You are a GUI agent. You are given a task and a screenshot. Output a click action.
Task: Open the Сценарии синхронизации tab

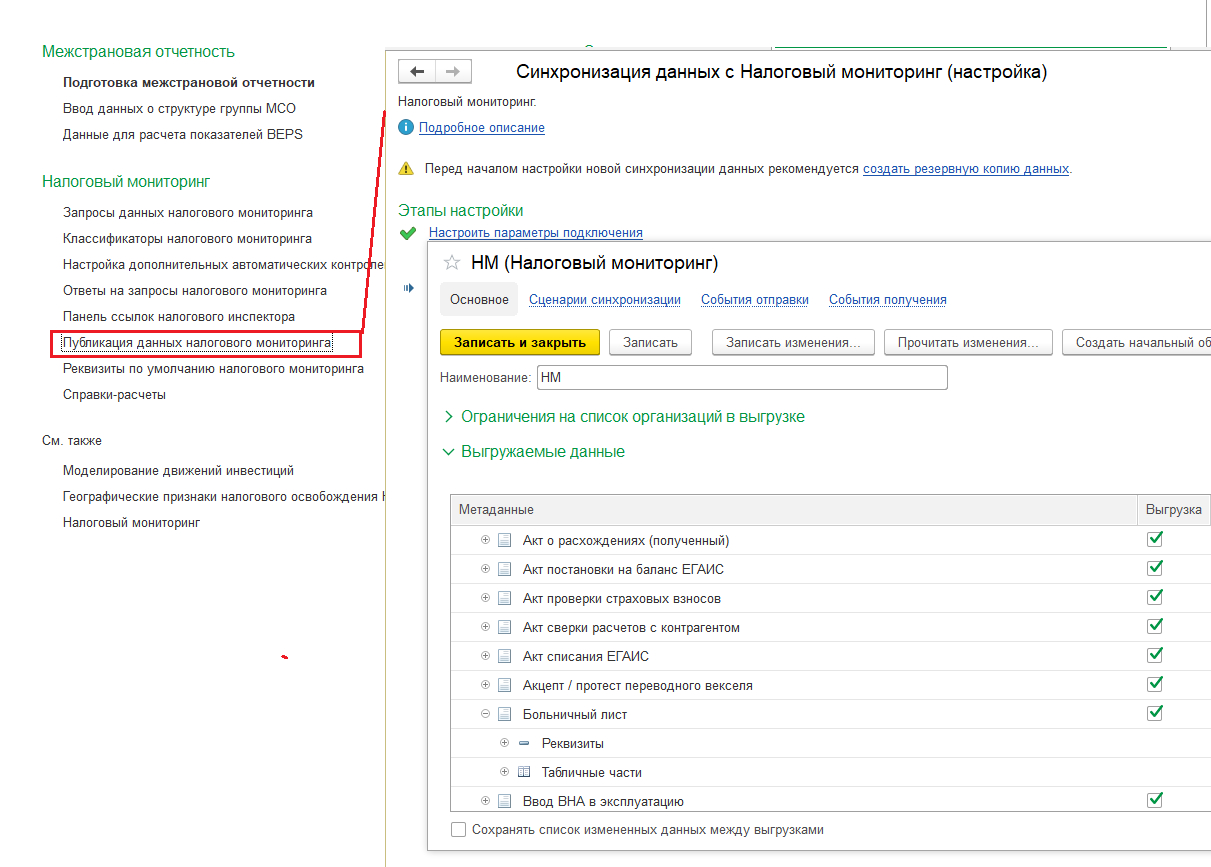click(x=605, y=299)
